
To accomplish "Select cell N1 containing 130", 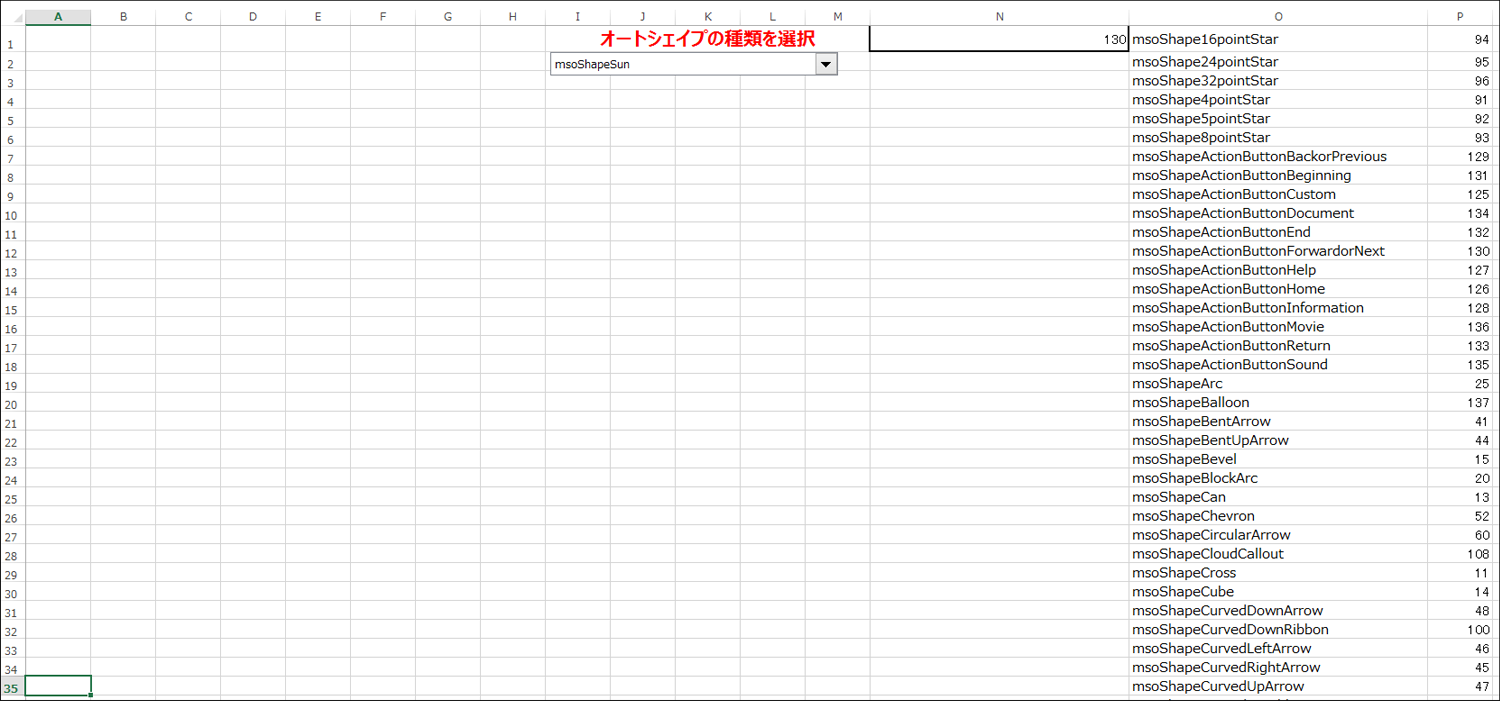I will click(x=998, y=39).
